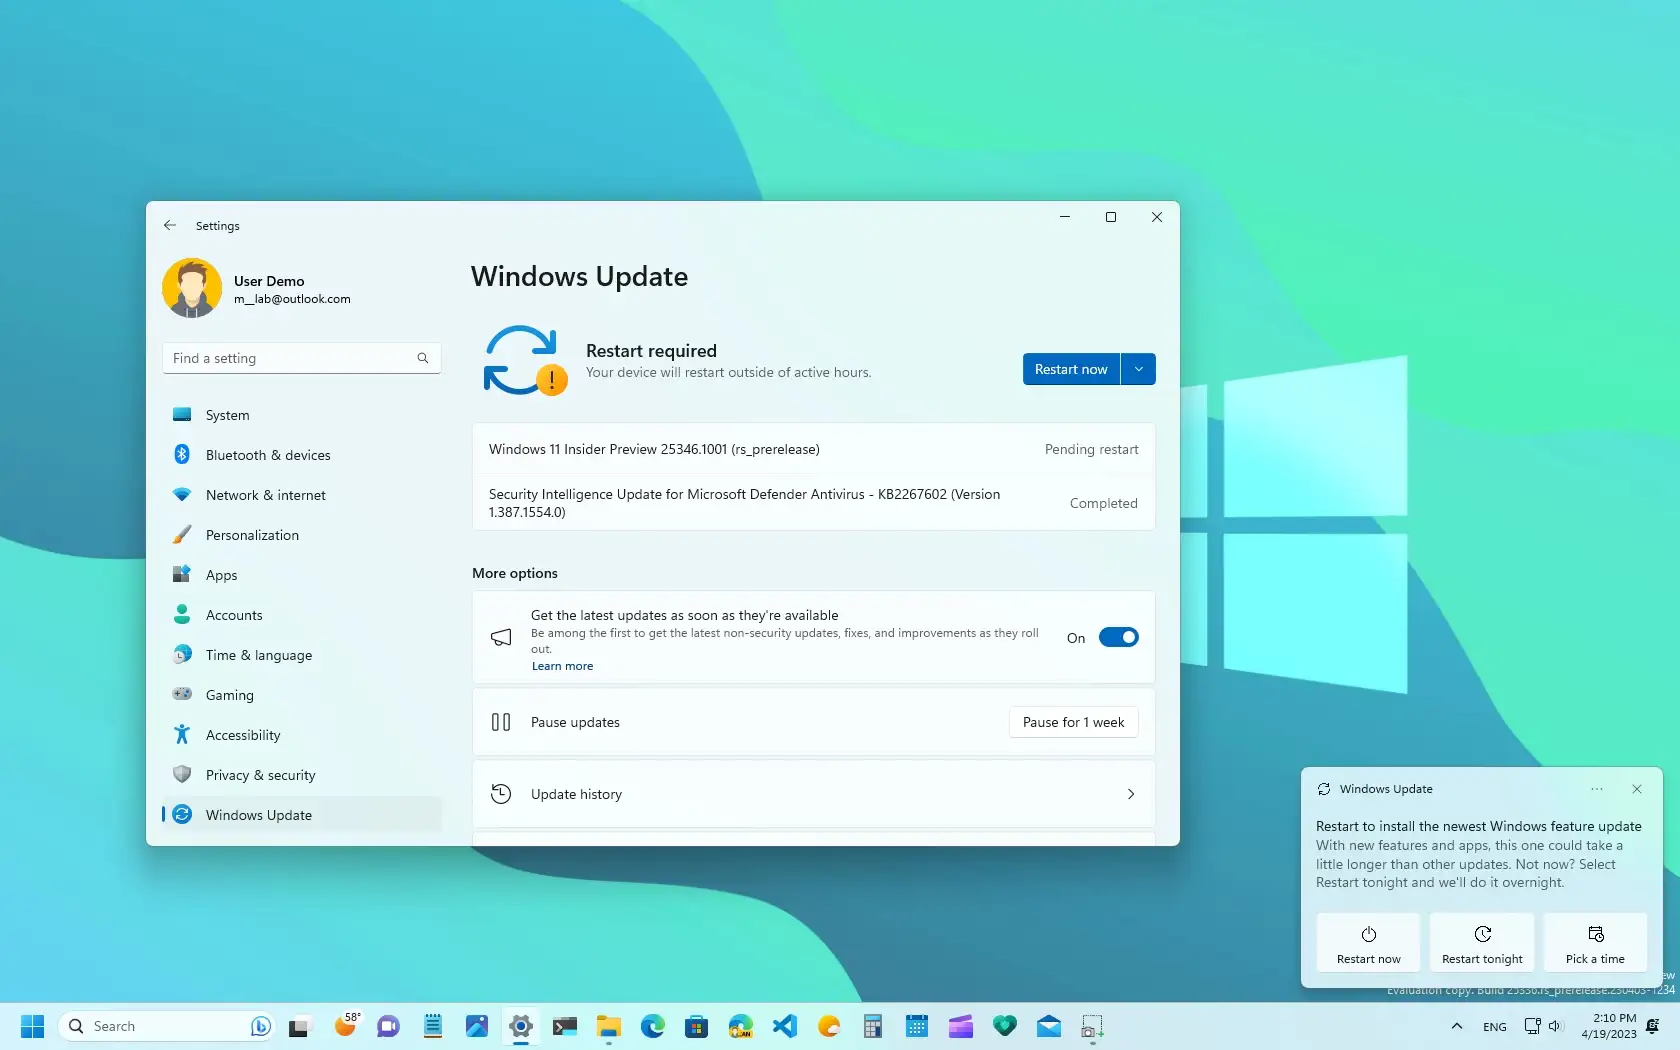
Task: Open Bing Chat icon in taskbar search
Action: click(260, 1026)
